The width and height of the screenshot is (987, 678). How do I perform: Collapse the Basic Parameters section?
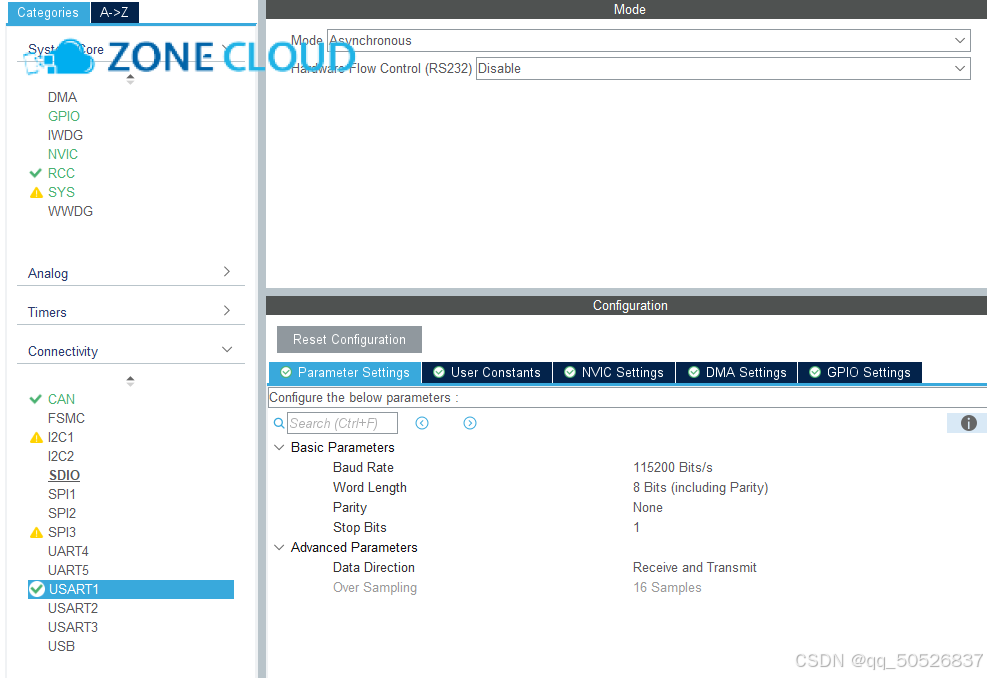[279, 447]
